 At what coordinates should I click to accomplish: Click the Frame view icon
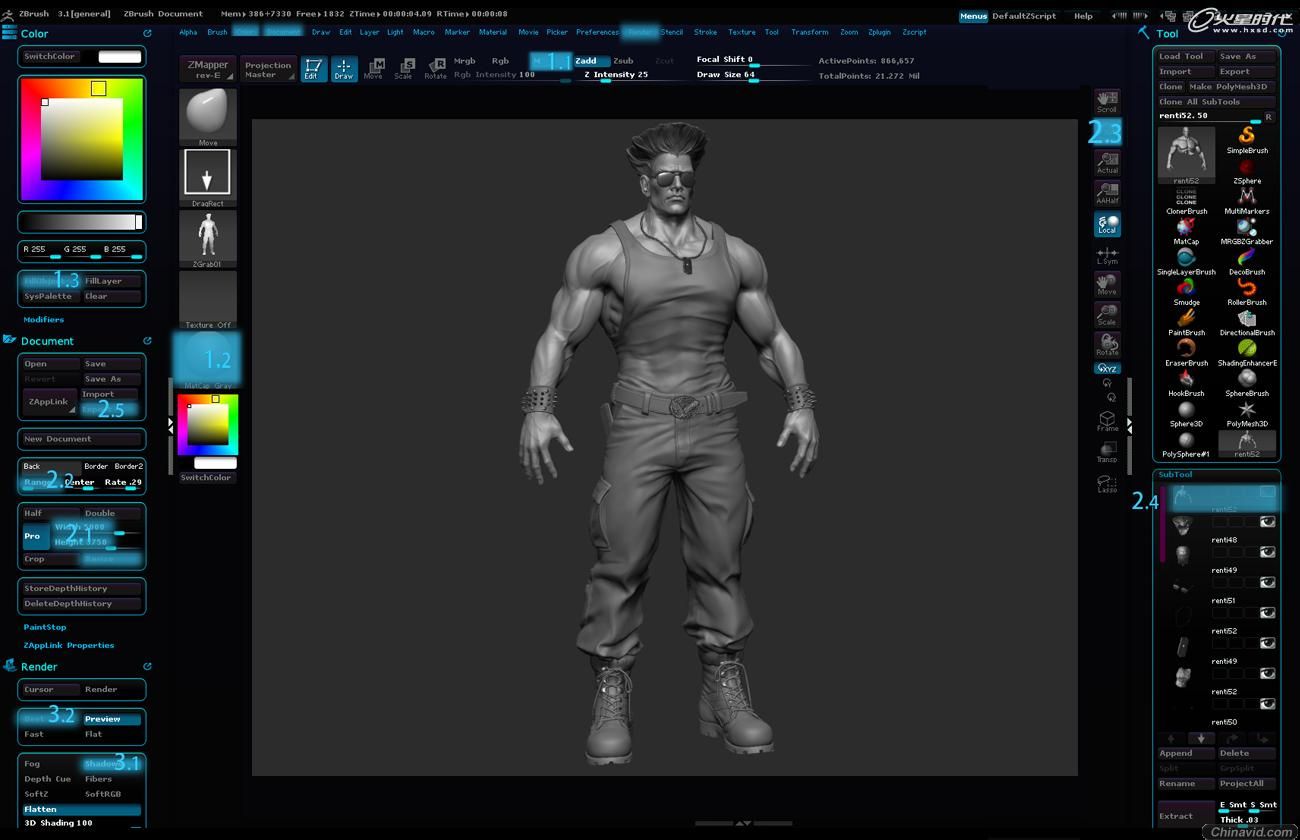coord(1107,421)
